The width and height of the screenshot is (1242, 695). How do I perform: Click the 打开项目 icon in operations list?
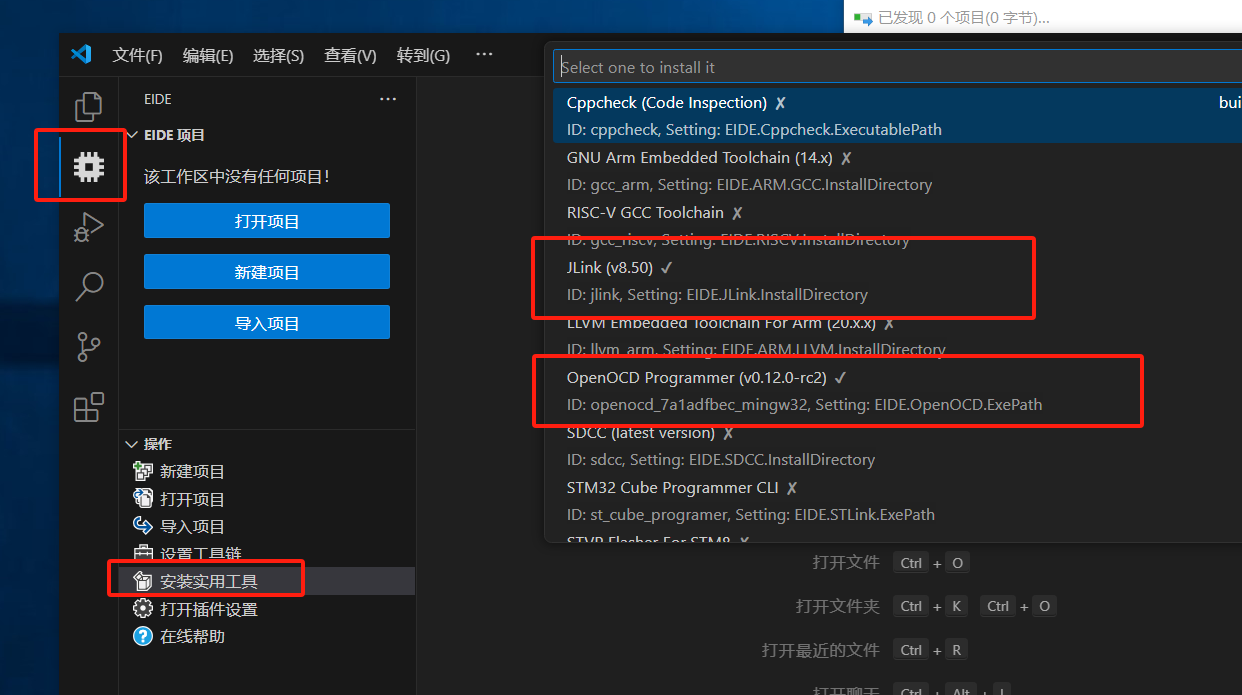[143, 499]
